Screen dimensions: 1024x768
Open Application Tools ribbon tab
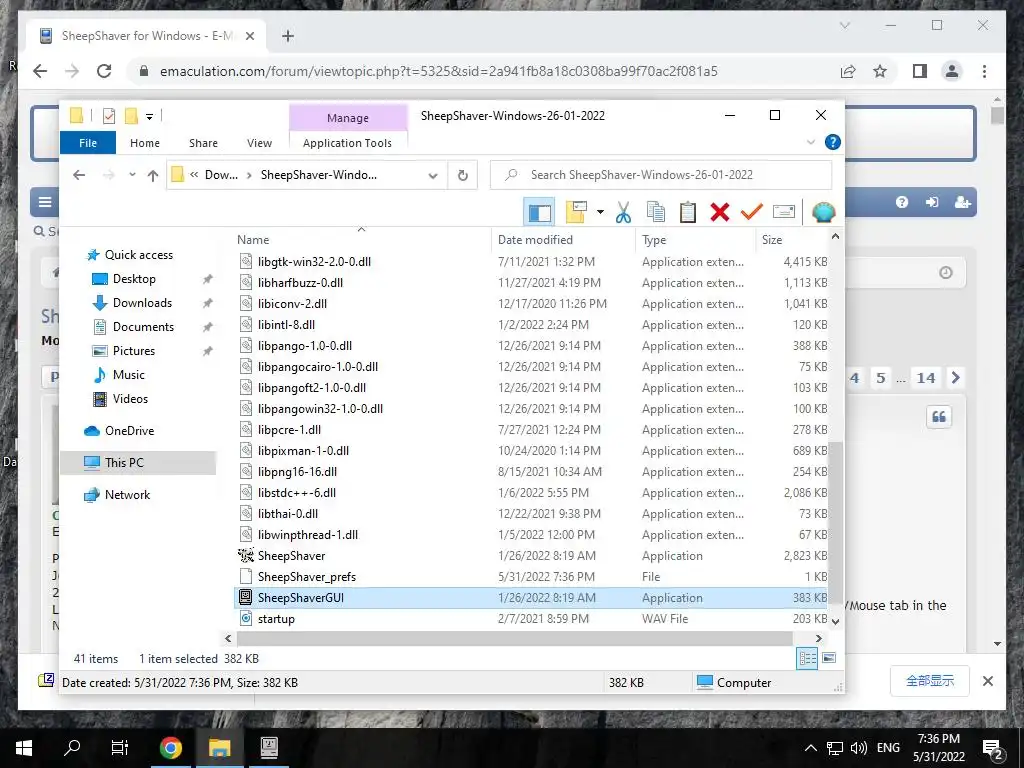point(347,143)
